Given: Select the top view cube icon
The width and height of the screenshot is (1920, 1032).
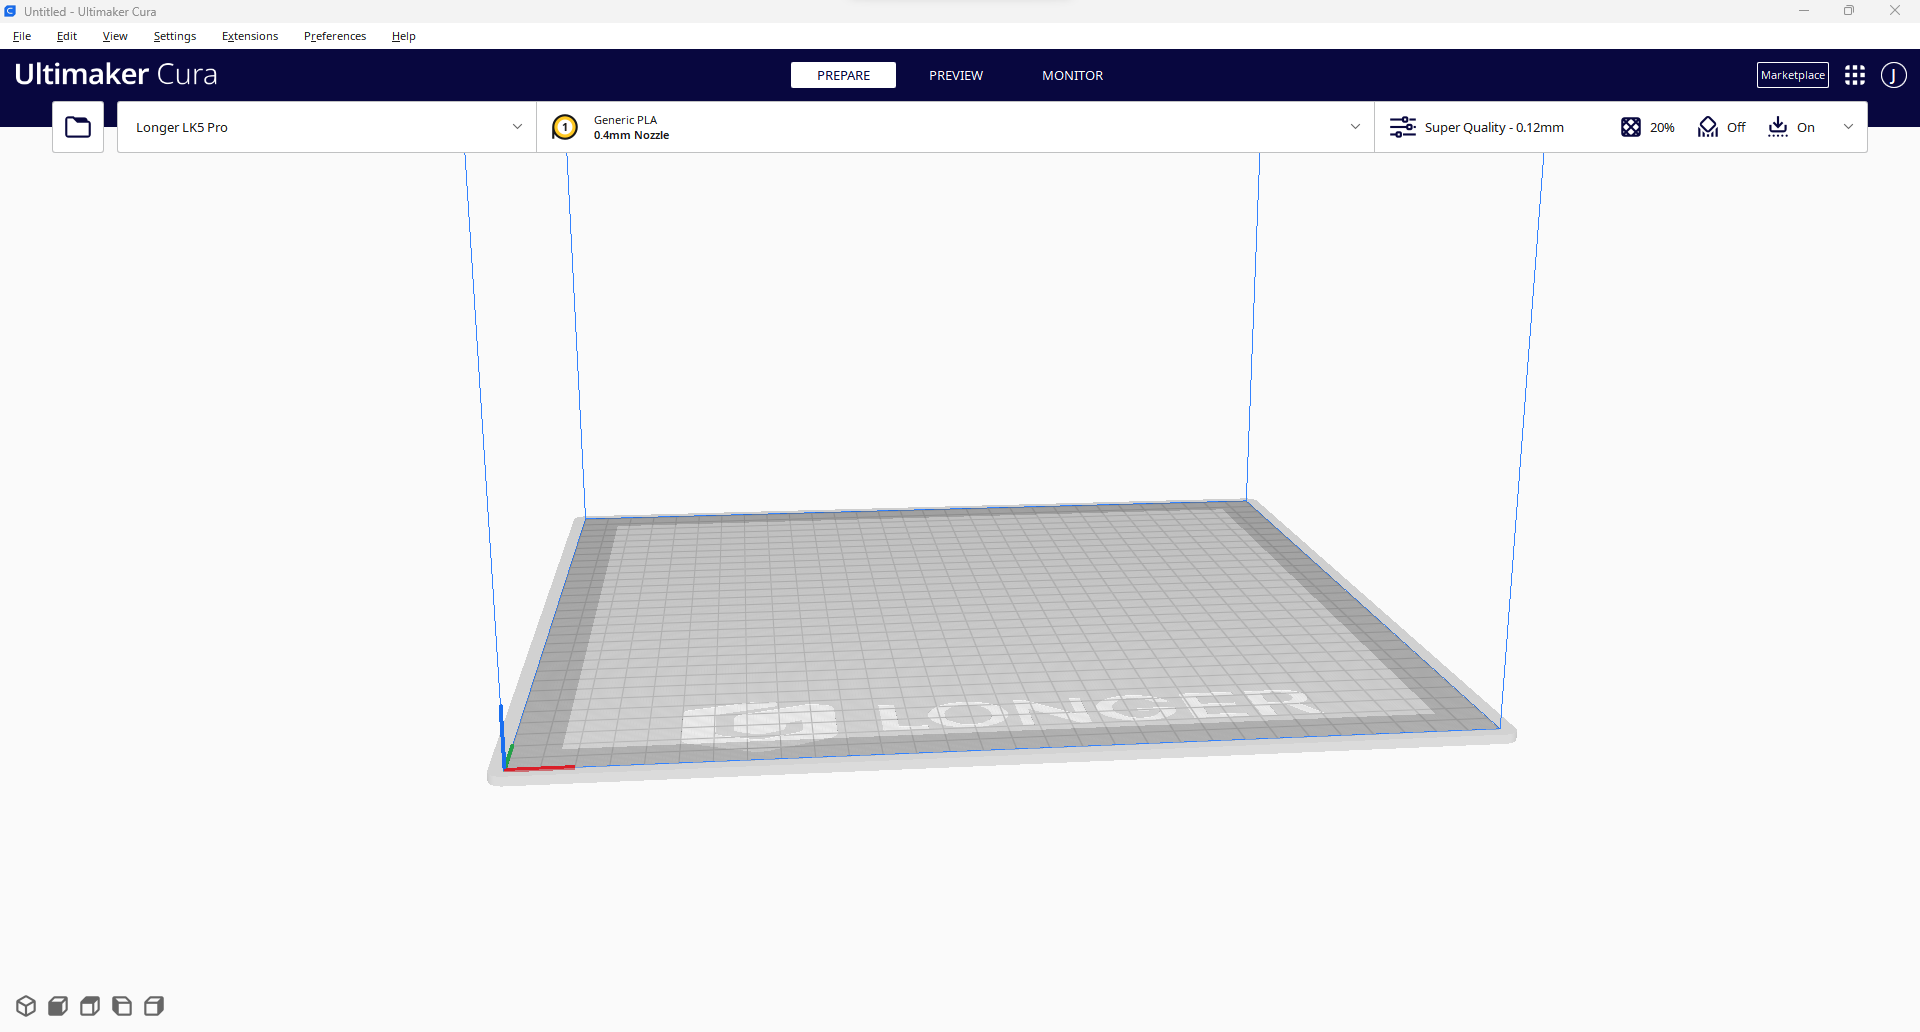Looking at the screenshot, I should click(90, 1006).
